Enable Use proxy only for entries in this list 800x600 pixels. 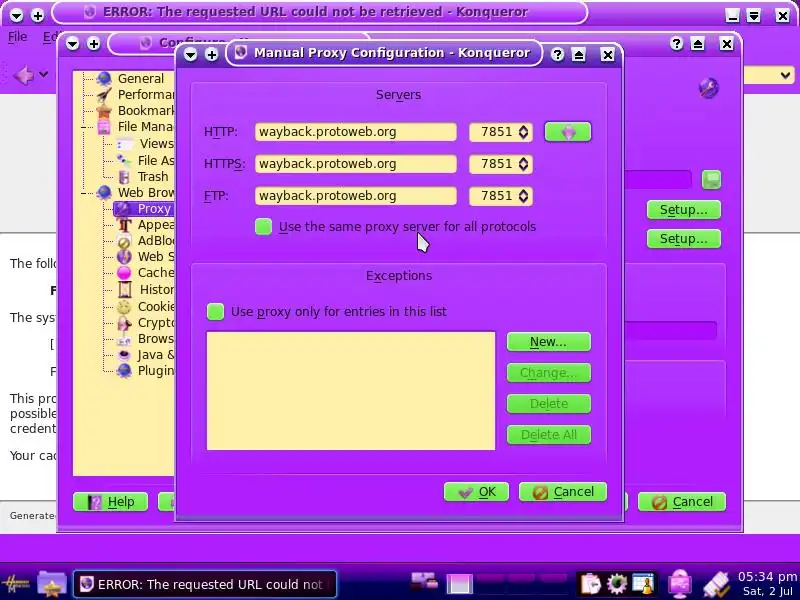pos(215,312)
